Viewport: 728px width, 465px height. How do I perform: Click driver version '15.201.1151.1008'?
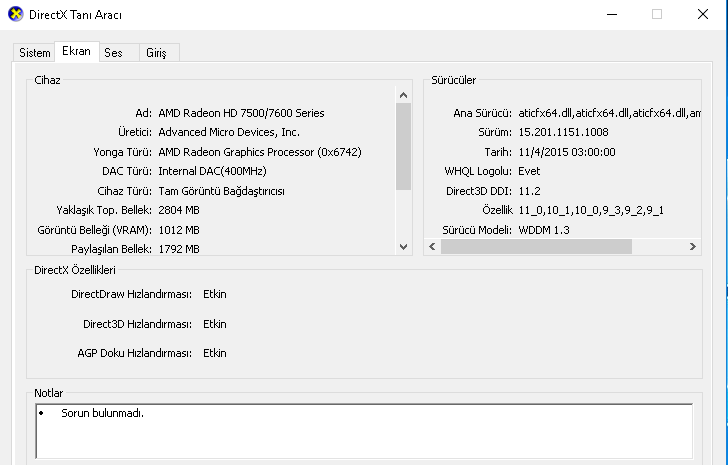(563, 132)
